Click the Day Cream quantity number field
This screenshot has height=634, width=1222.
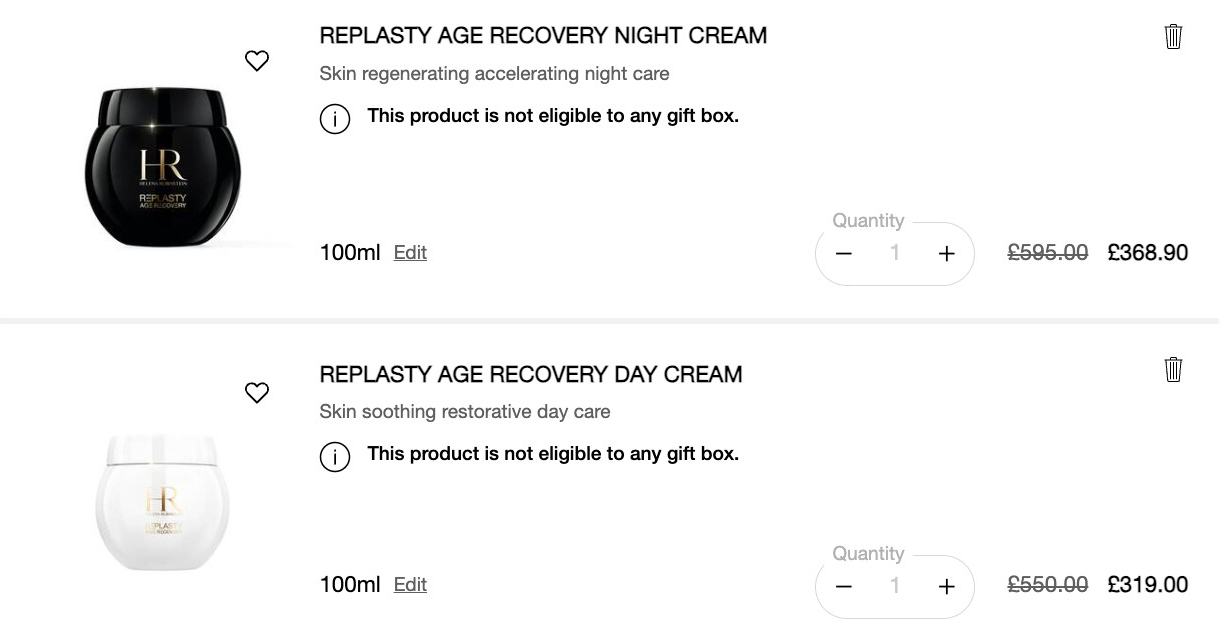895,587
